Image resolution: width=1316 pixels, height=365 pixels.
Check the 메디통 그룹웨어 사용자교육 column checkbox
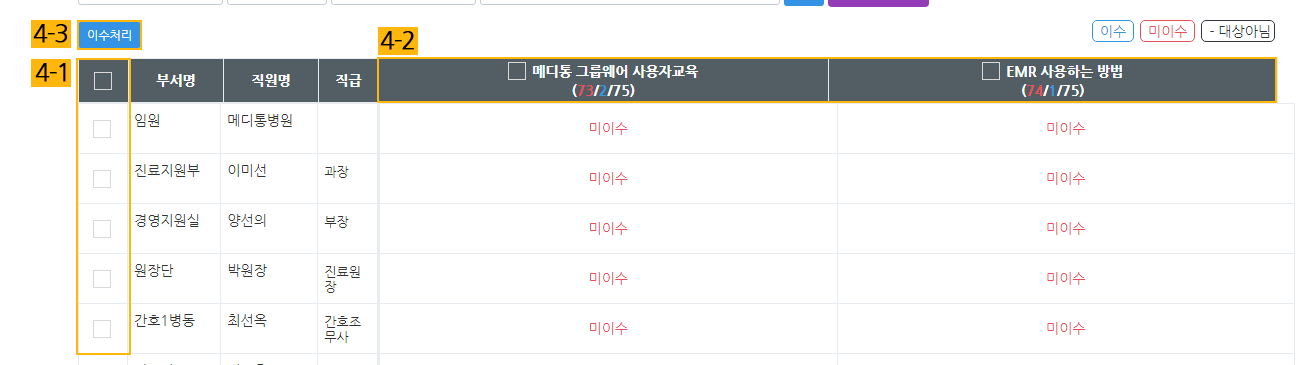click(x=517, y=71)
